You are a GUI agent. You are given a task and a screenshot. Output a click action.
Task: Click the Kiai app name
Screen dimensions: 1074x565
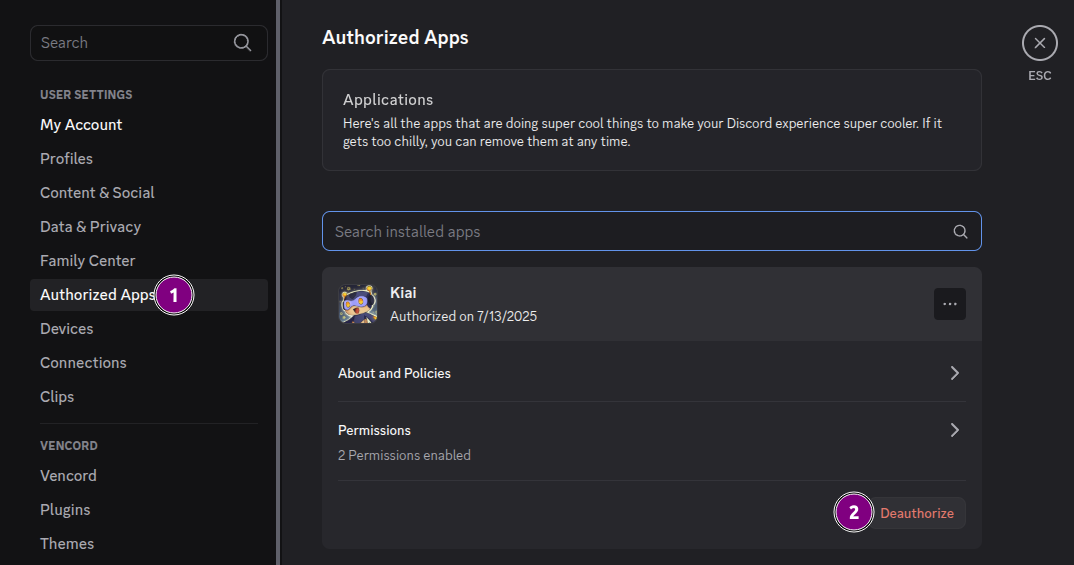coord(403,293)
